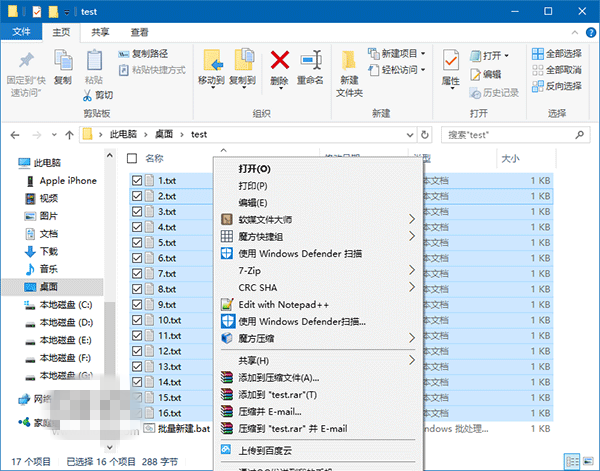Select 本地磁盘 (C:) in navigation pane
The width and height of the screenshot is (600, 471).
pyautogui.click(x=65, y=305)
